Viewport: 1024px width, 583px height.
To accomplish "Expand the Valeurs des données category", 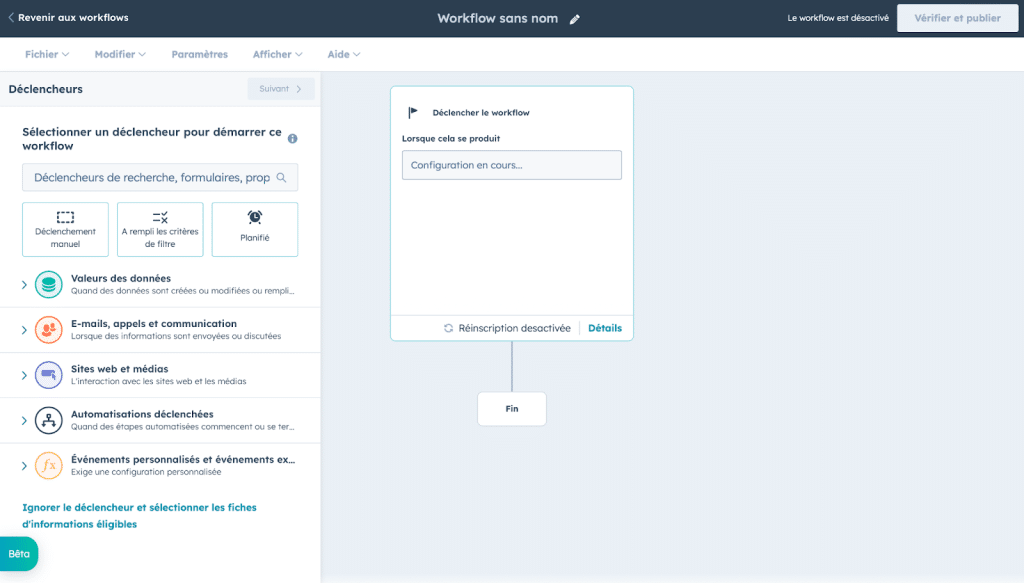I will click(25, 285).
